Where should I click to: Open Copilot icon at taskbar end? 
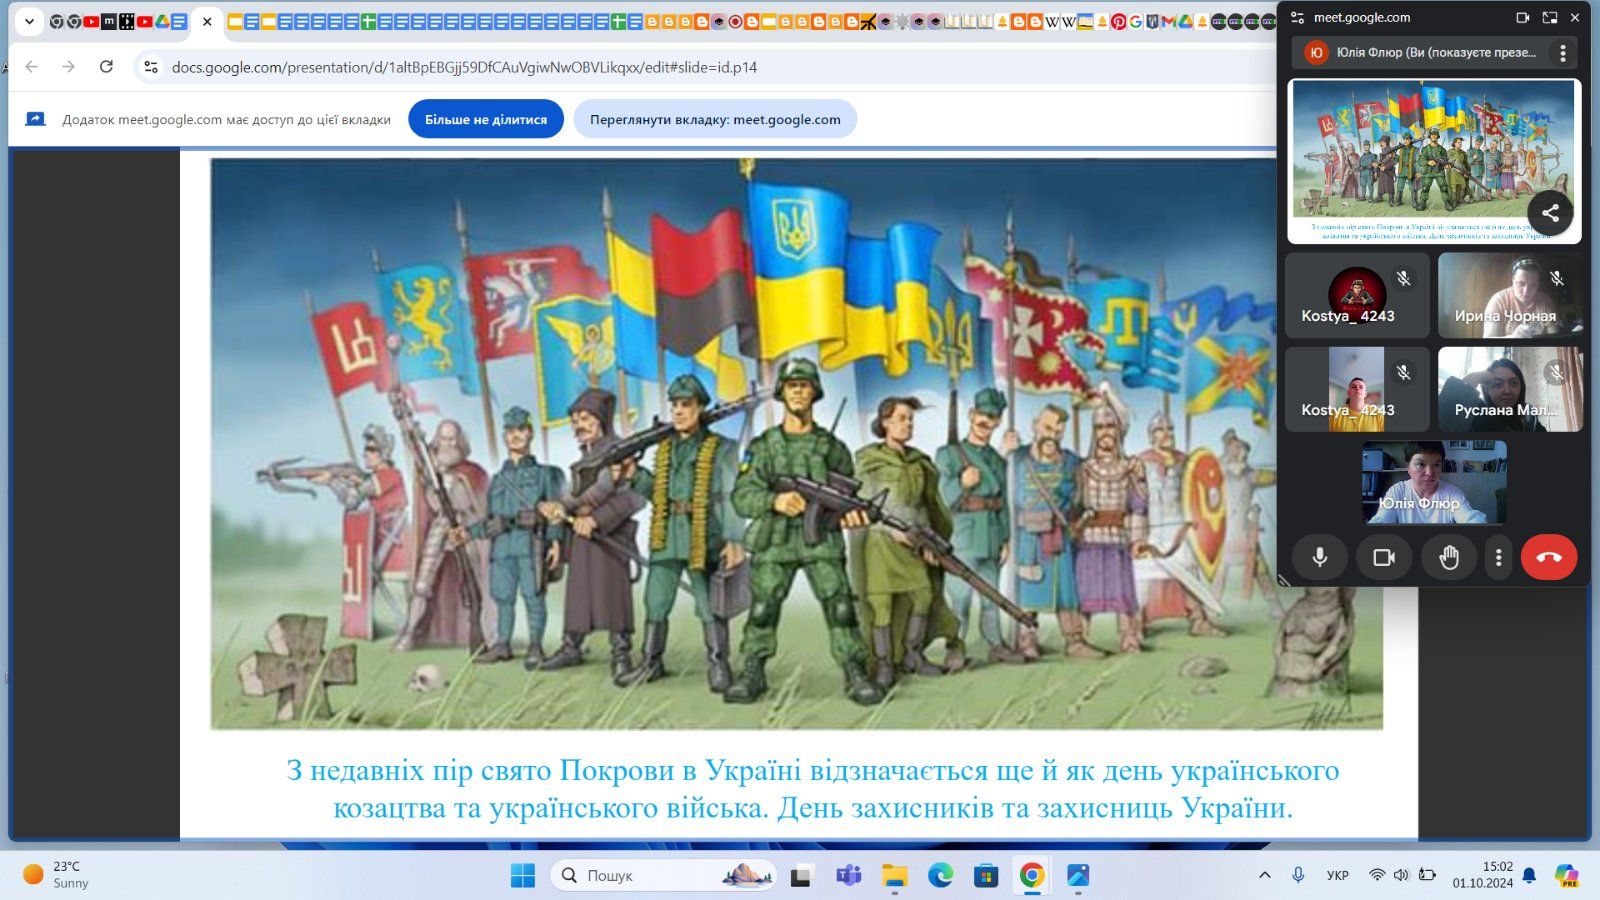pyautogui.click(x=1567, y=876)
